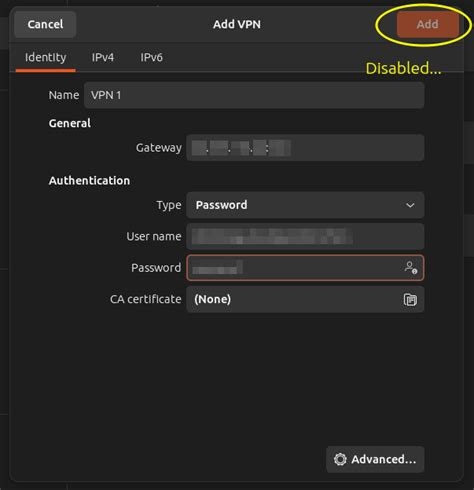Click the chevron arrow of the Type combo

click(x=410, y=205)
